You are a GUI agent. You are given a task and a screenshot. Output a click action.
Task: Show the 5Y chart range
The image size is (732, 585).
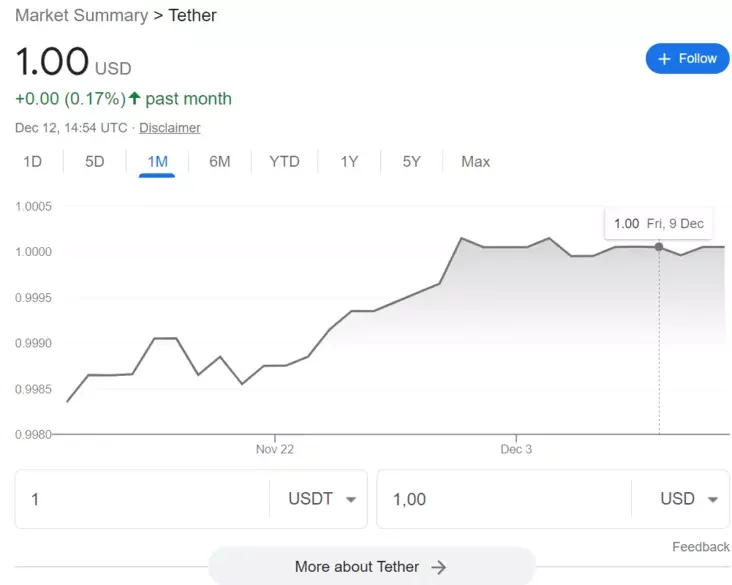click(411, 161)
